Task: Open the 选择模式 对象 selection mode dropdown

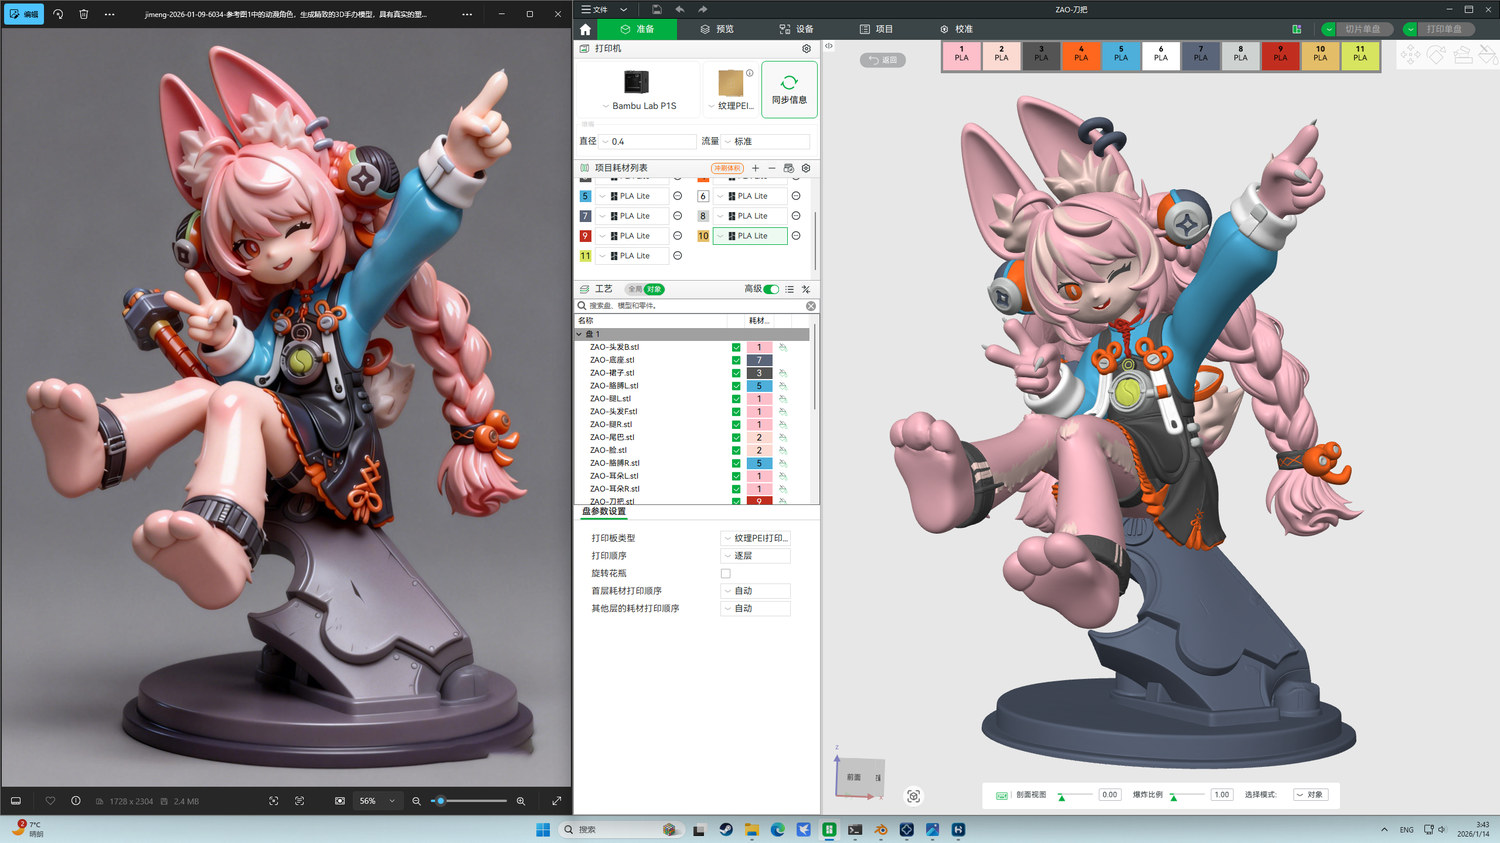Action: 1311,795
